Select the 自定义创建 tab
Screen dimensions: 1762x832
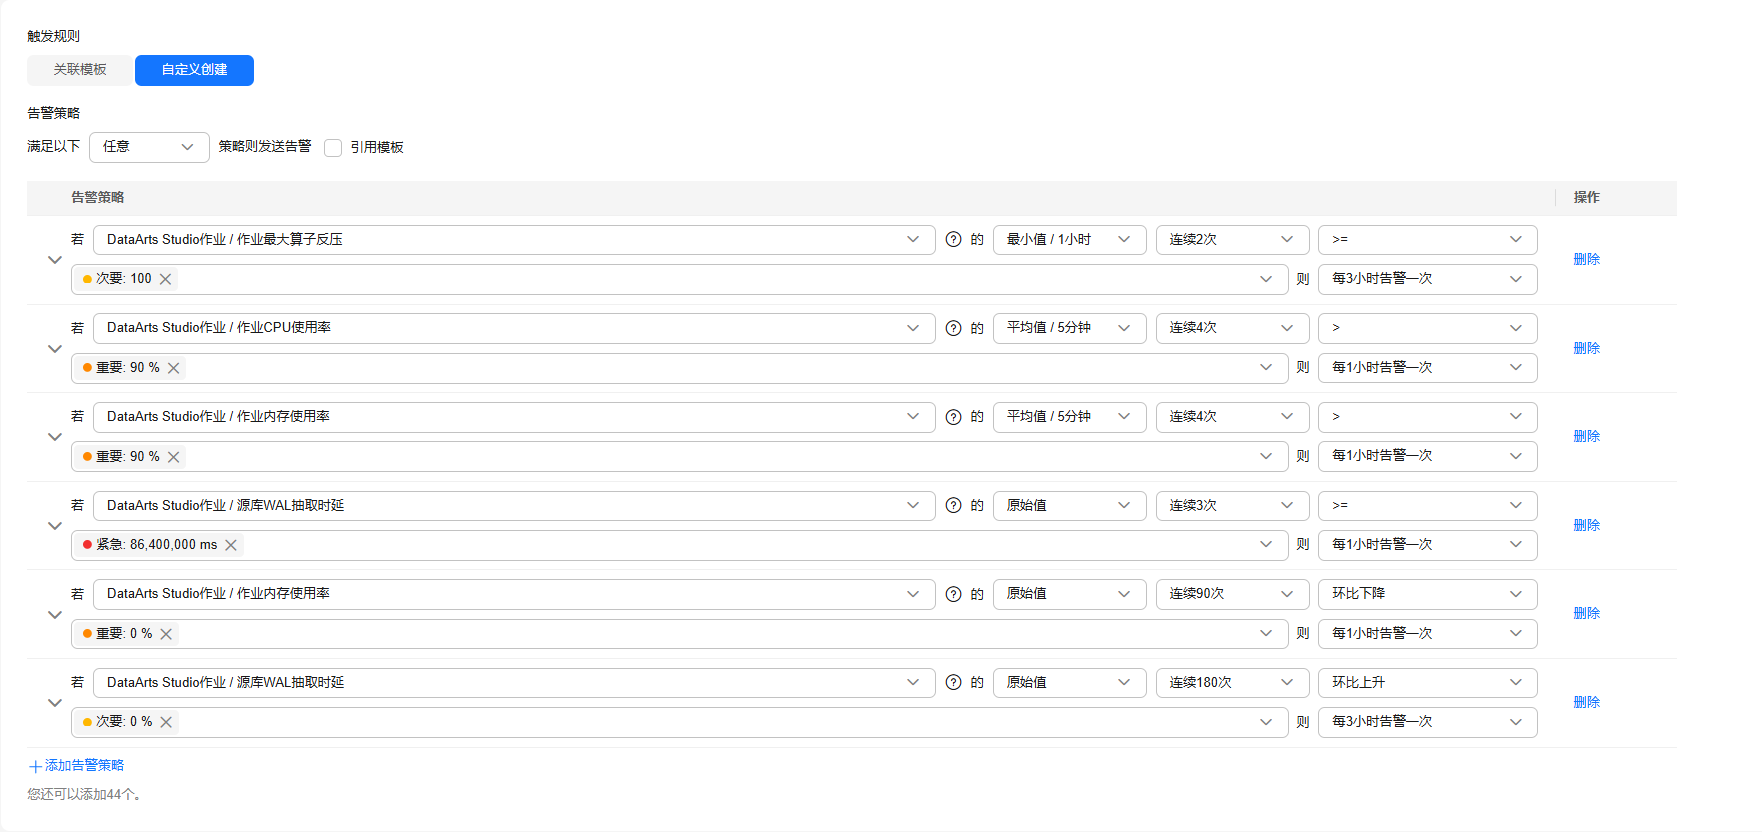pos(194,70)
